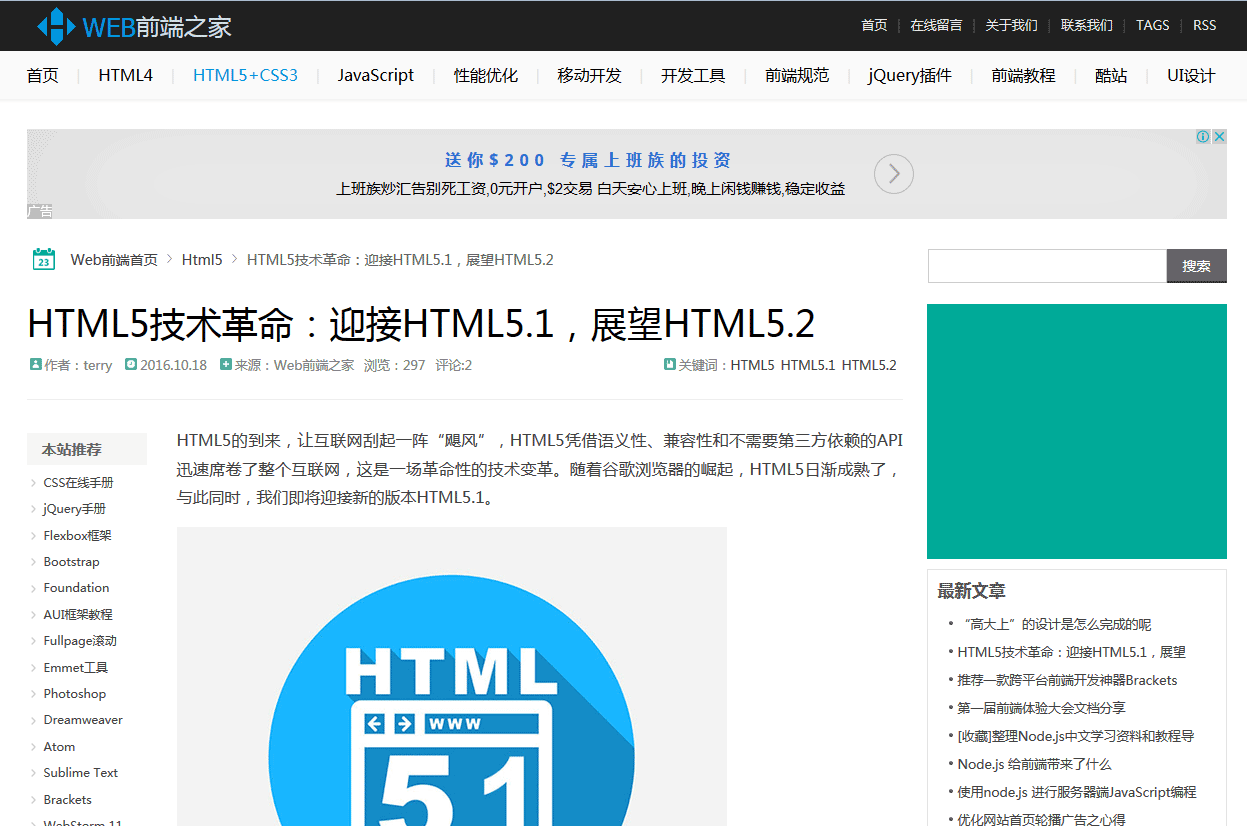This screenshot has width=1247, height=826.
Task: Click the author icon before 作者：terry
Action: click(x=35, y=365)
